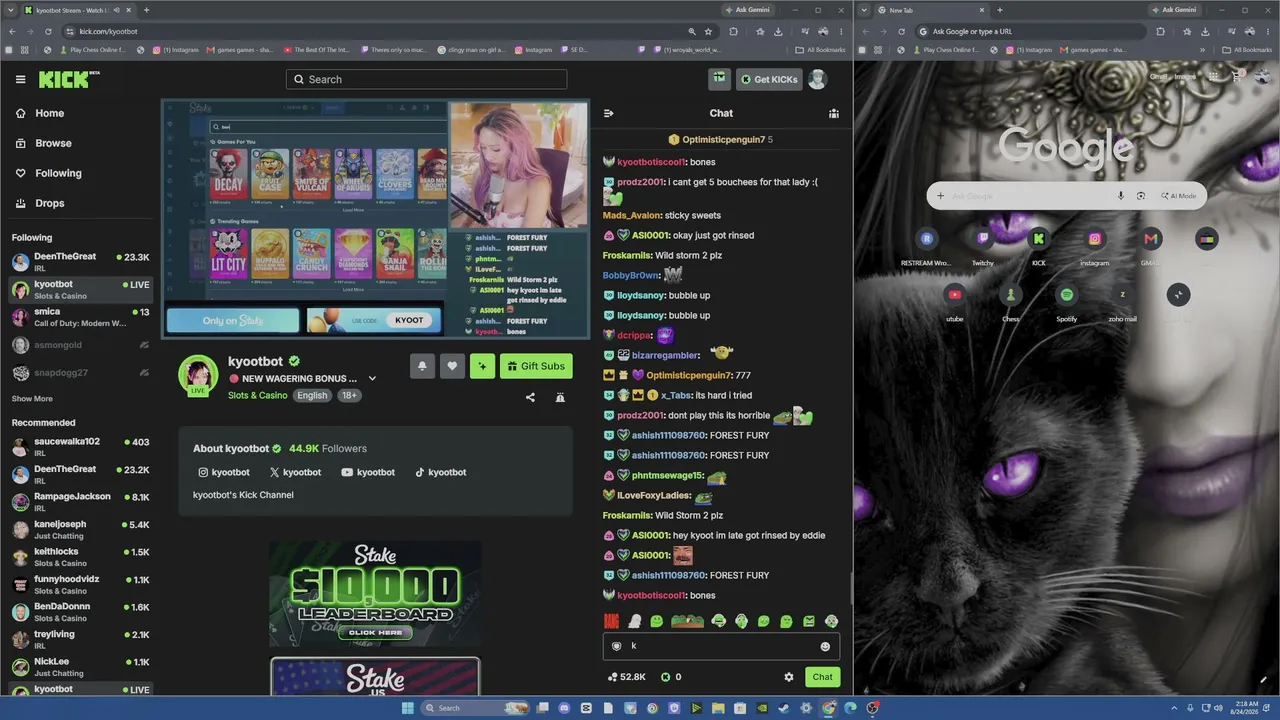Click the channel points 52.8K balance

627,677
